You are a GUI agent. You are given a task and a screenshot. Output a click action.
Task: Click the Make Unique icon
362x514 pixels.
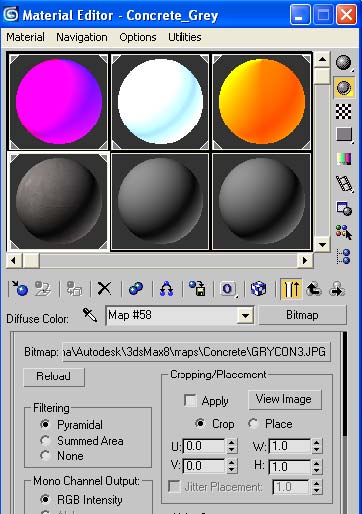[x=166, y=289]
